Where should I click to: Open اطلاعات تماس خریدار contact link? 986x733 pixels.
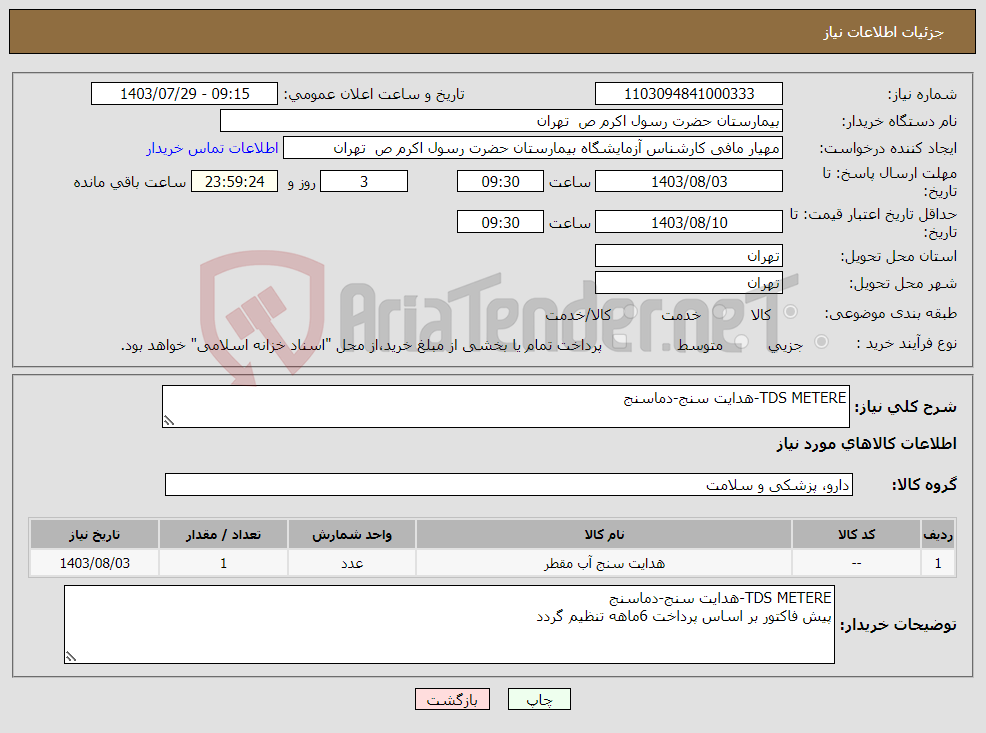(x=212, y=148)
